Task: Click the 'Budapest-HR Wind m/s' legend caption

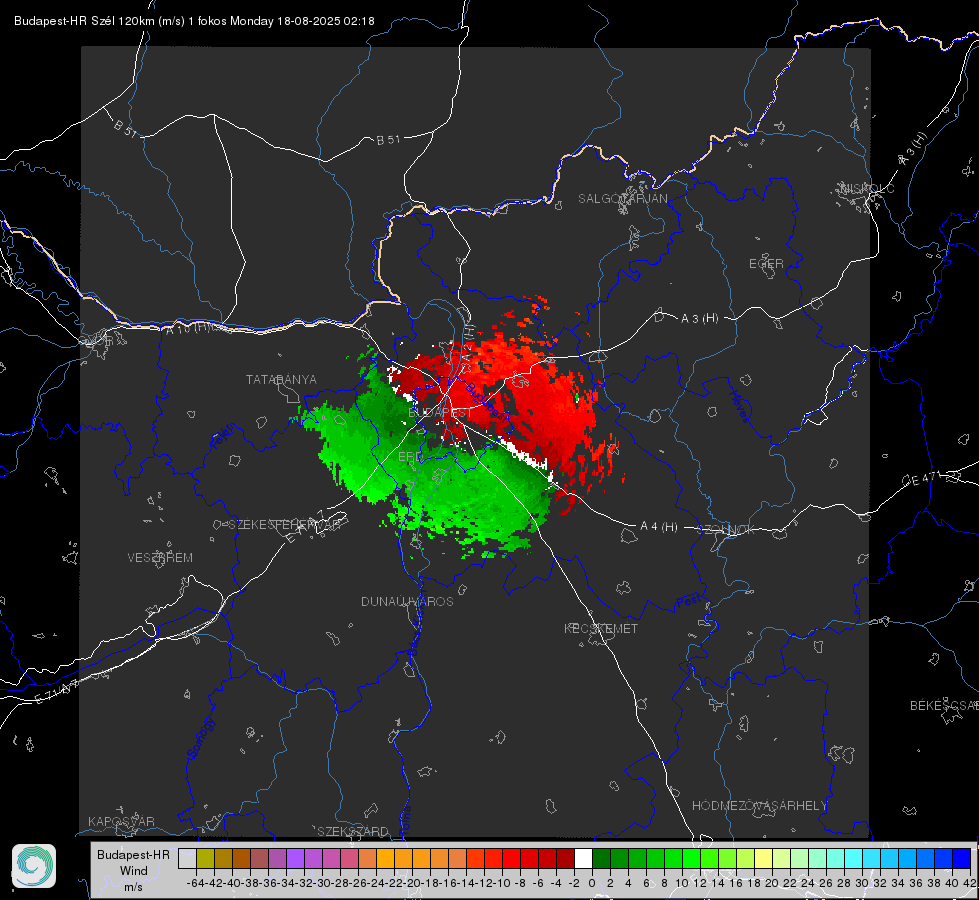Action: (133, 871)
